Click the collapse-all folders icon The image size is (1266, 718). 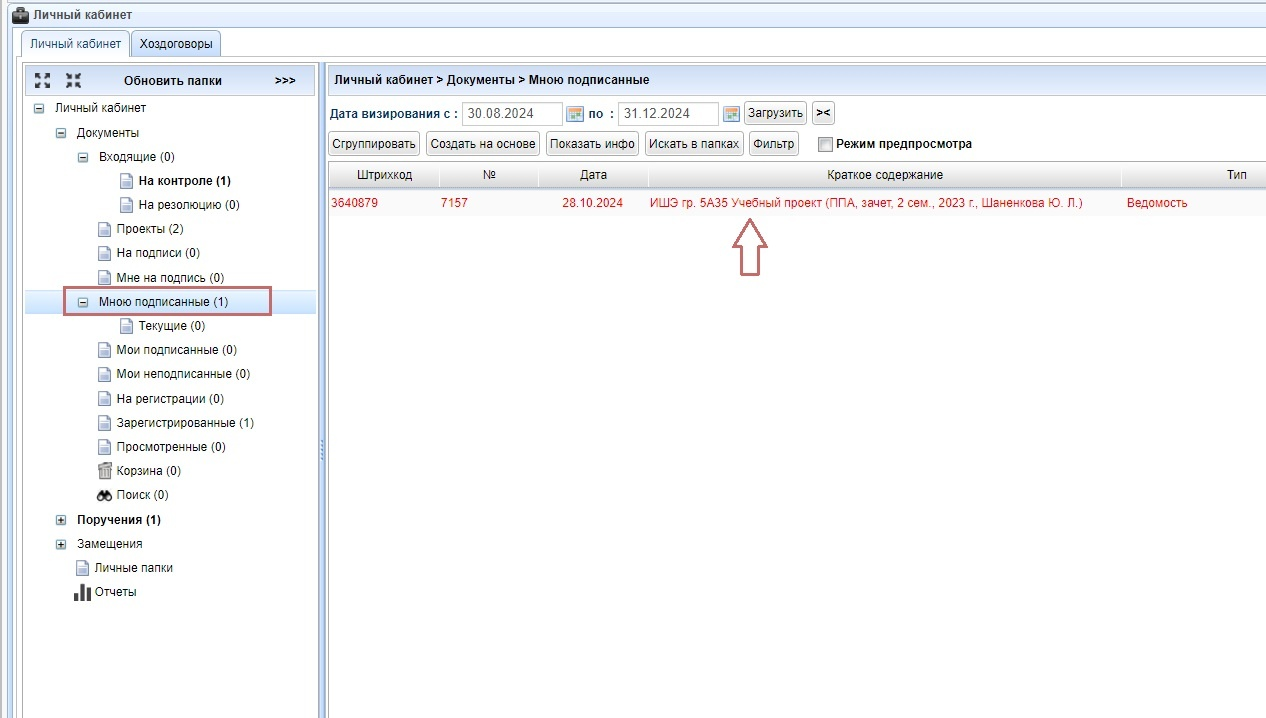click(x=73, y=80)
